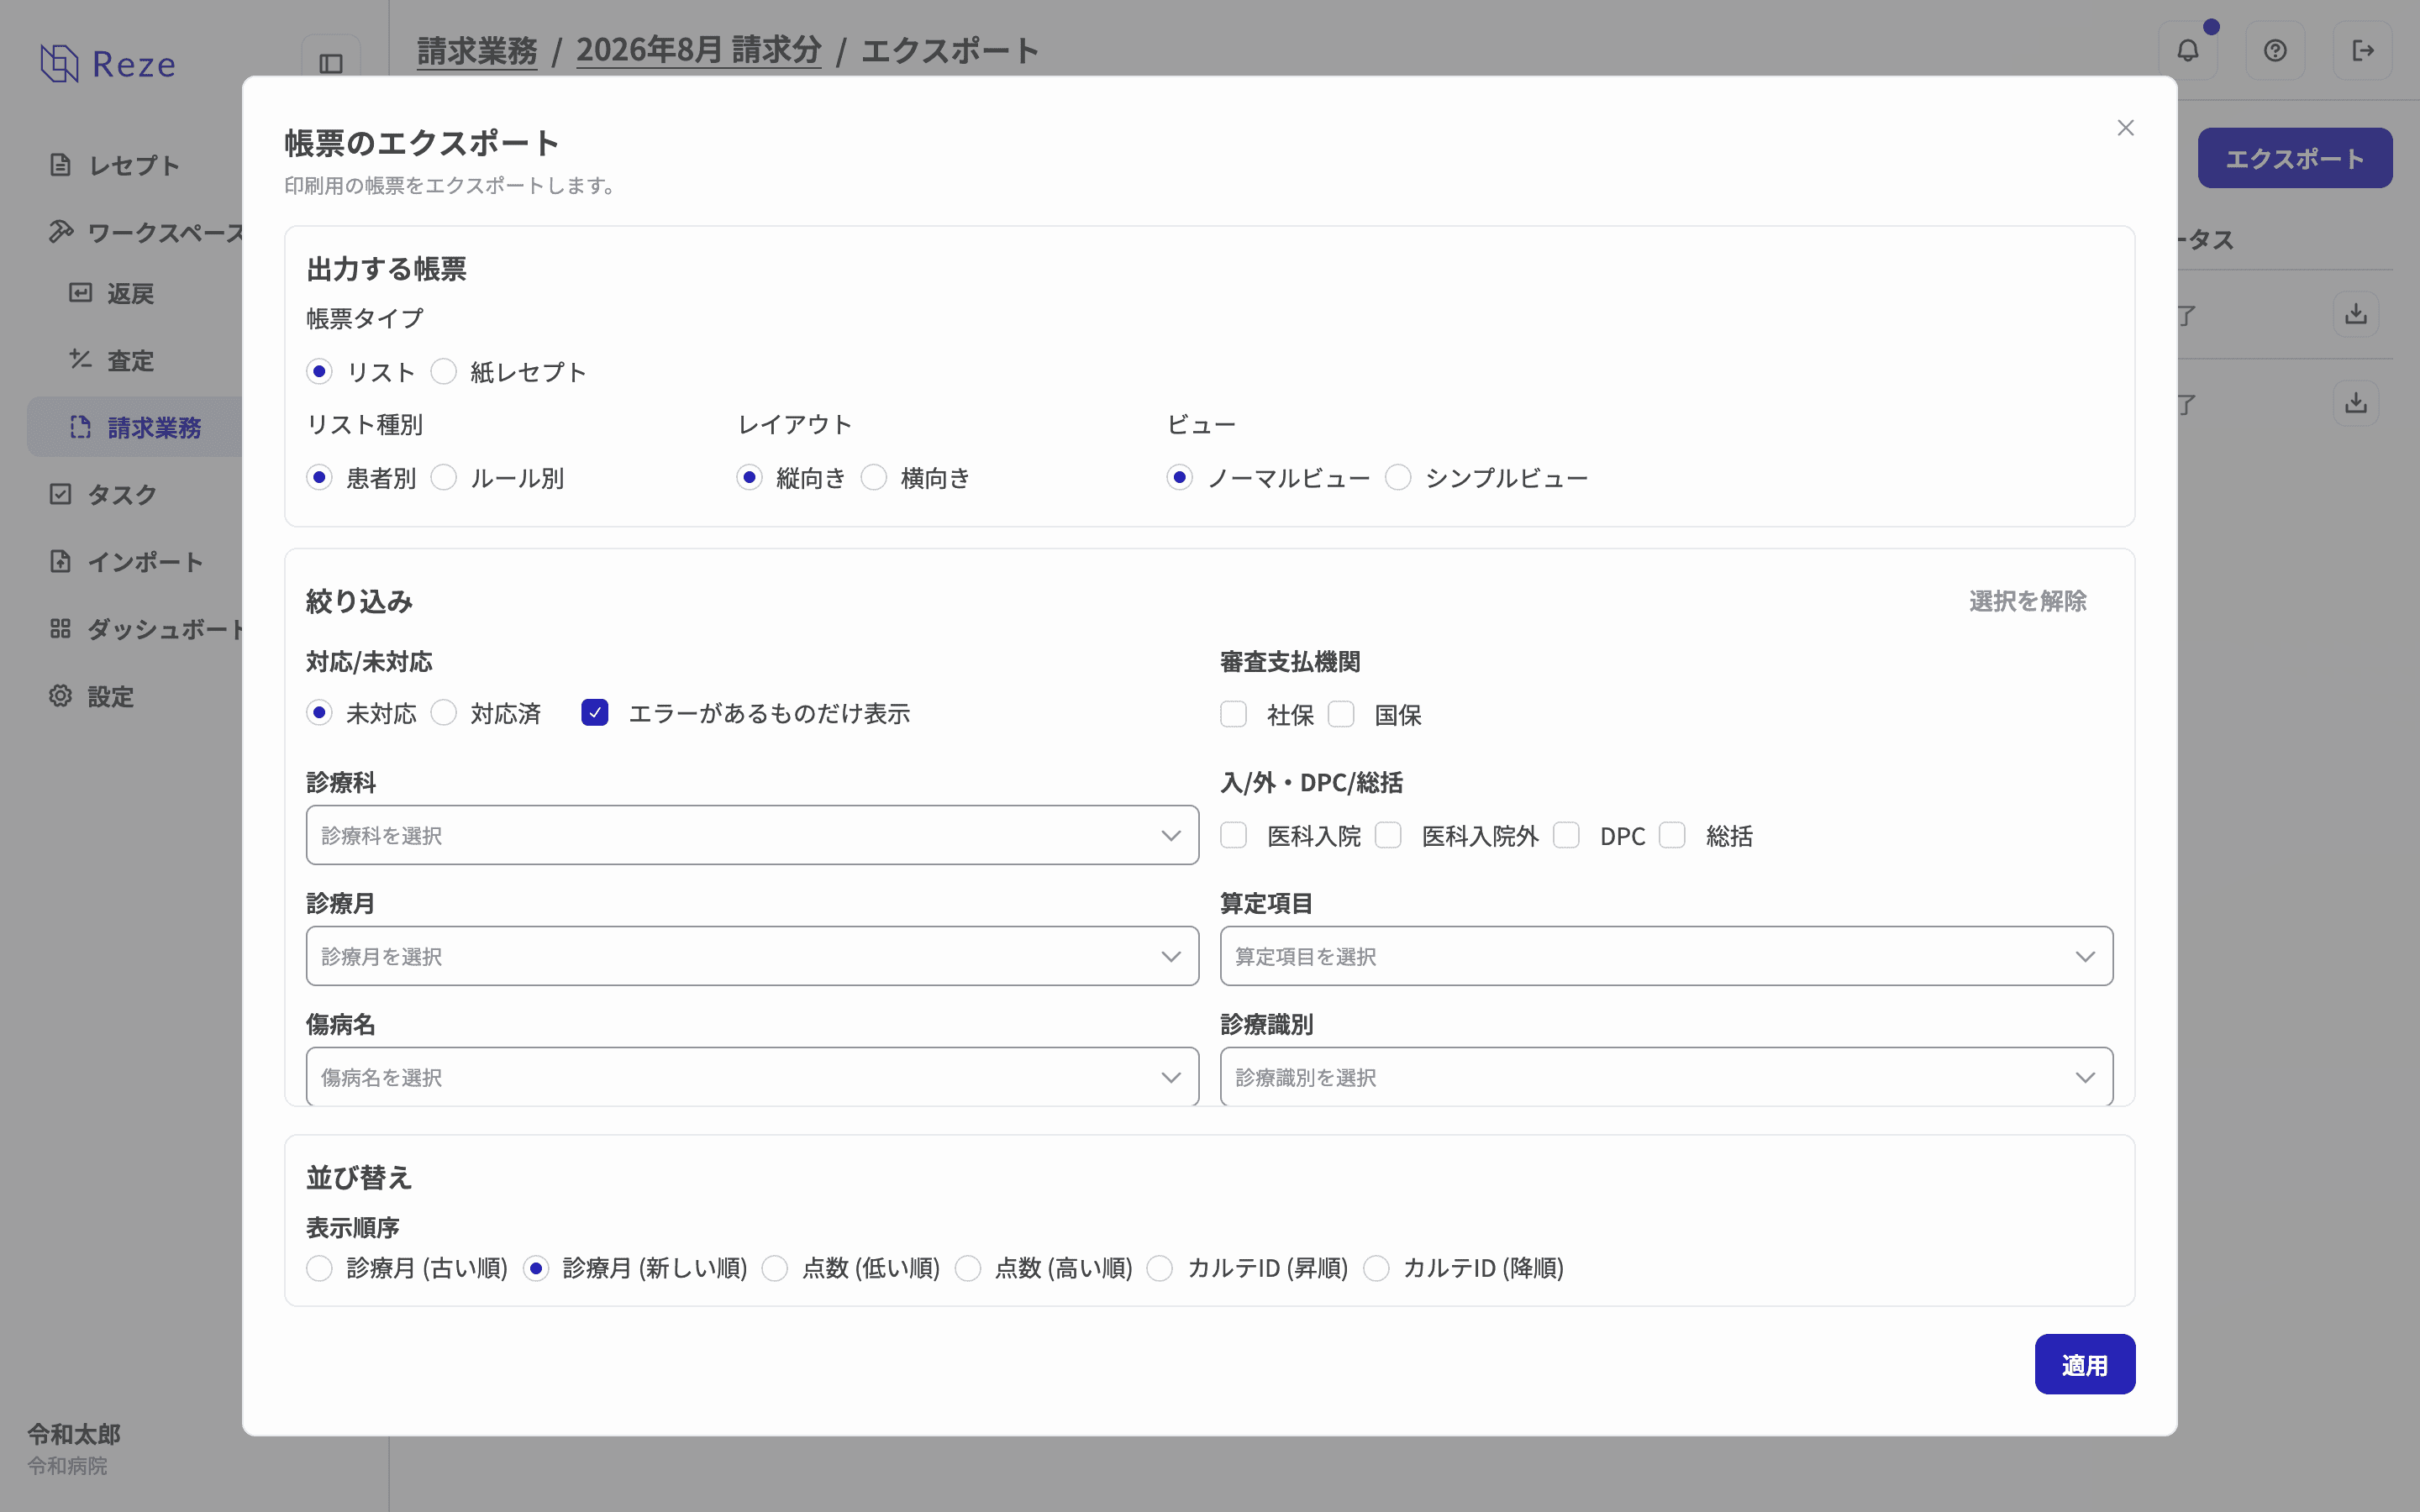2420x1512 pixels.
Task: Click the ダッシュボード grid icon
Action: 61,628
